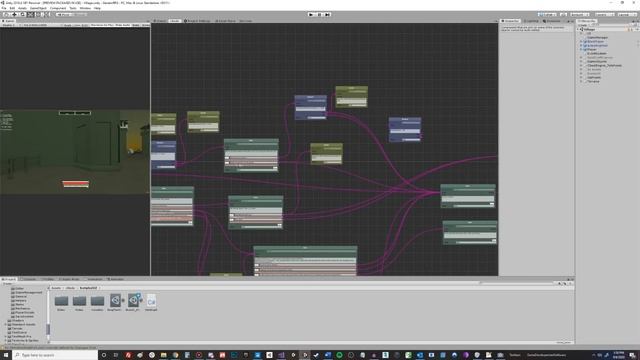Open the cloud services button
Viewport: 640px width, 360px height.
coord(563,14)
